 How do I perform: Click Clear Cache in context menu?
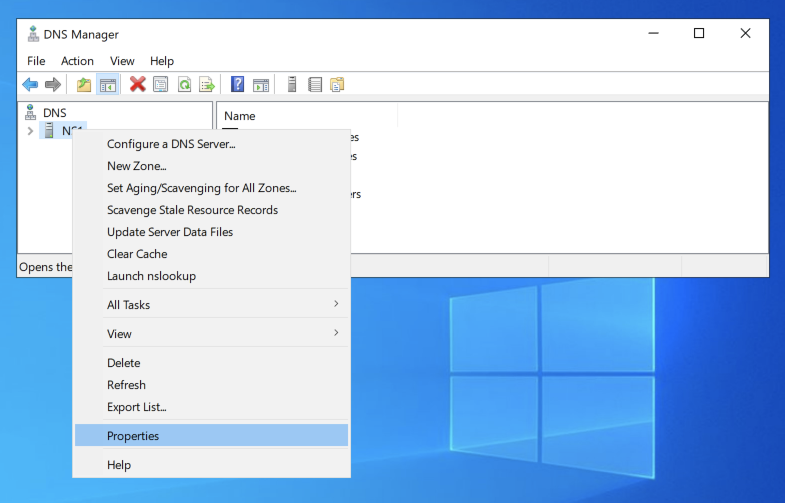click(x=137, y=254)
